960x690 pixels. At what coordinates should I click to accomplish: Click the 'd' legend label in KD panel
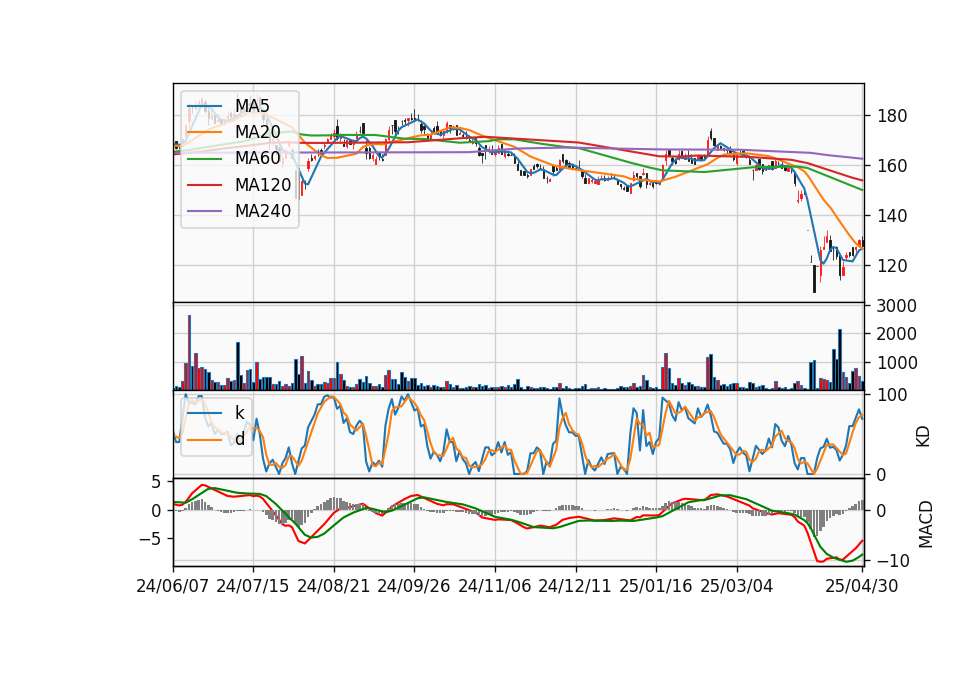(x=240, y=439)
